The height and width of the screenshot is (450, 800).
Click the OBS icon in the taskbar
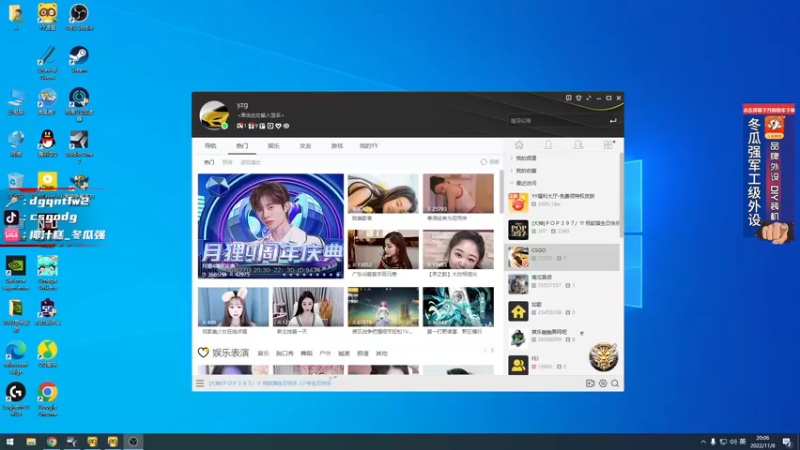[x=133, y=442]
